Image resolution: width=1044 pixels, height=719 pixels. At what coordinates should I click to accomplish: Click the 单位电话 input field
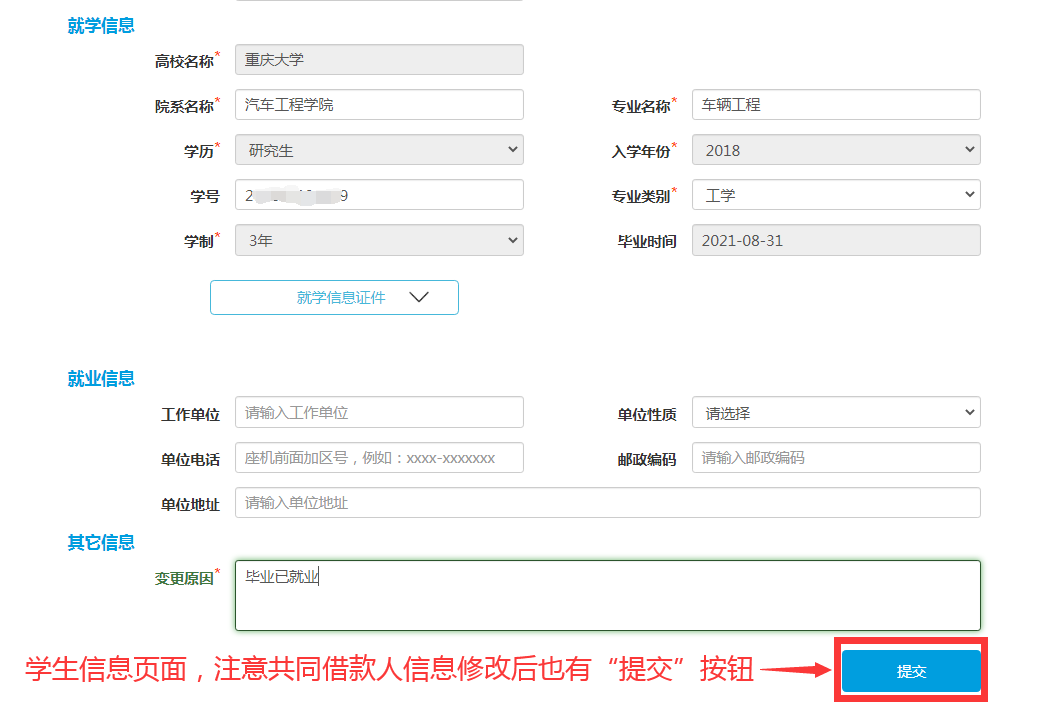[379, 457]
